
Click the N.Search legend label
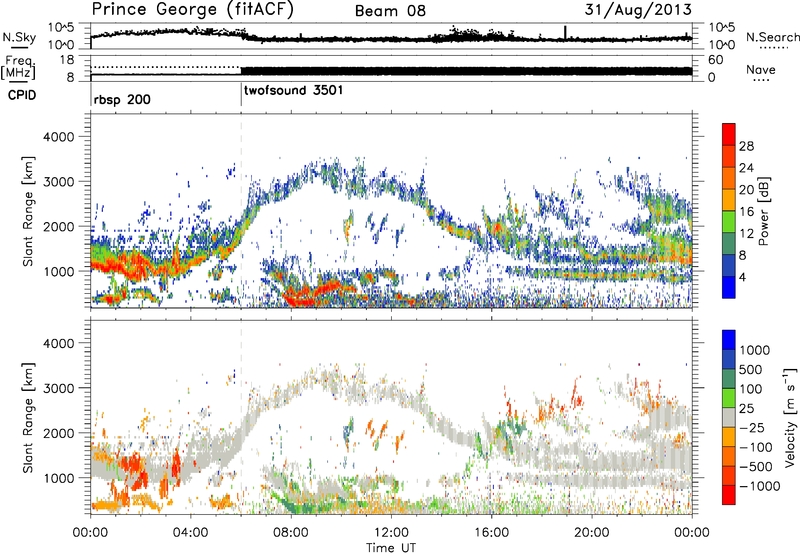[772, 37]
